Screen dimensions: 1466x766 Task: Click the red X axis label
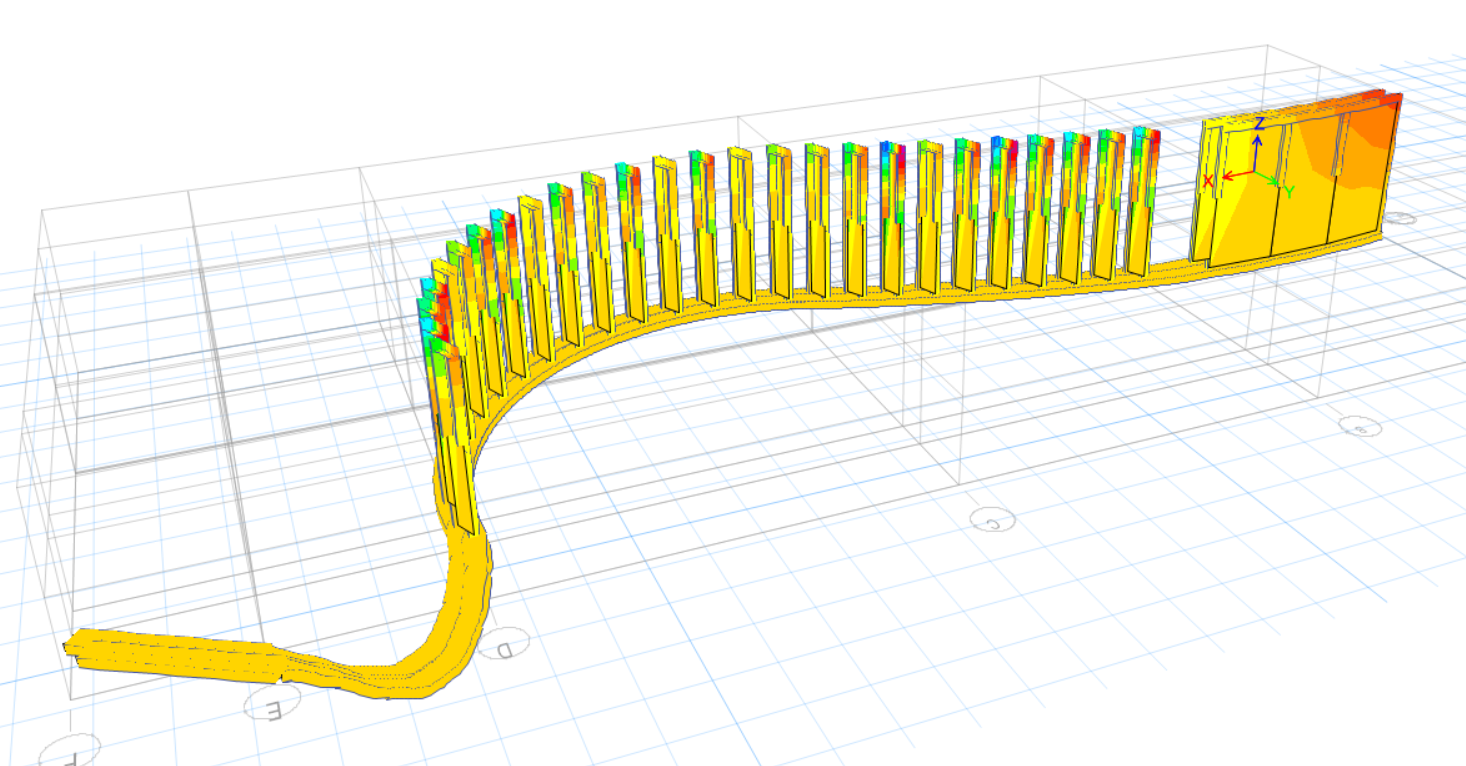pyautogui.click(x=1208, y=181)
